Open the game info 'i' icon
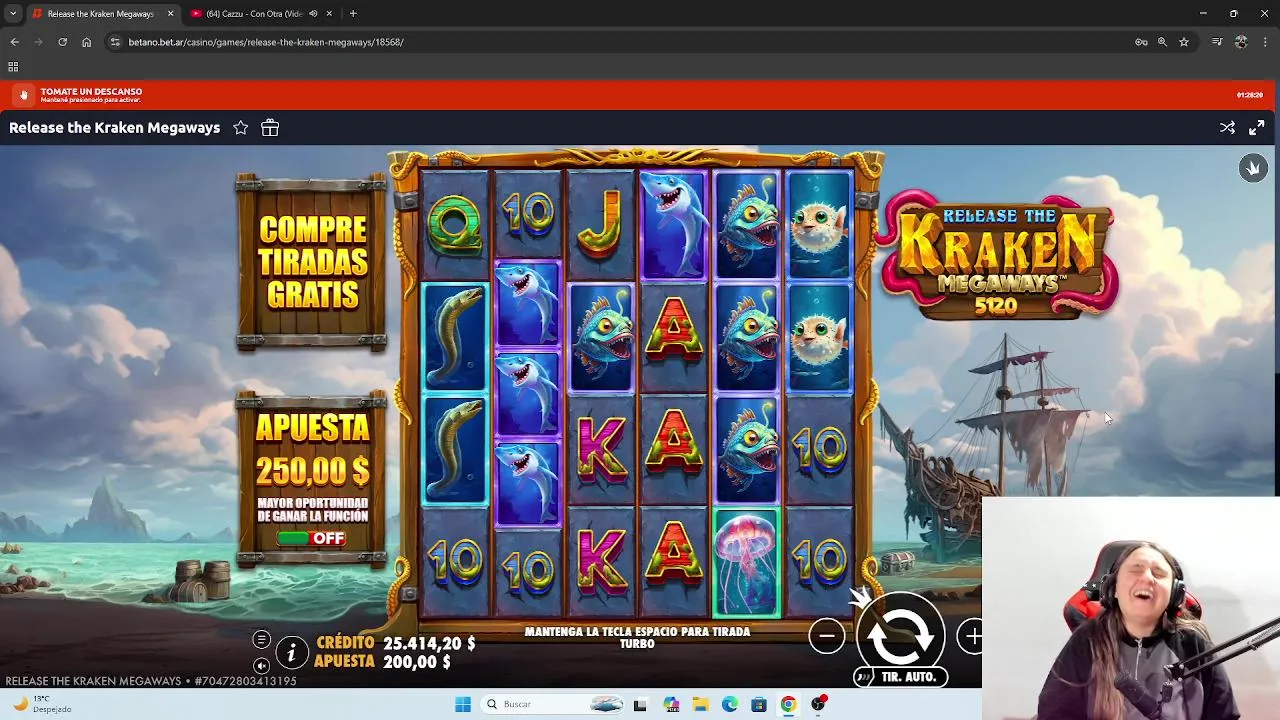1280x720 pixels. coord(291,653)
